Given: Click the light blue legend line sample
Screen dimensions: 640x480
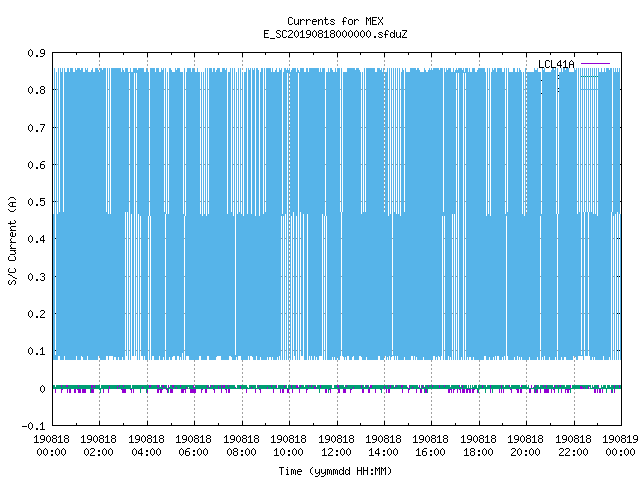Looking at the screenshot, I should [589, 89].
